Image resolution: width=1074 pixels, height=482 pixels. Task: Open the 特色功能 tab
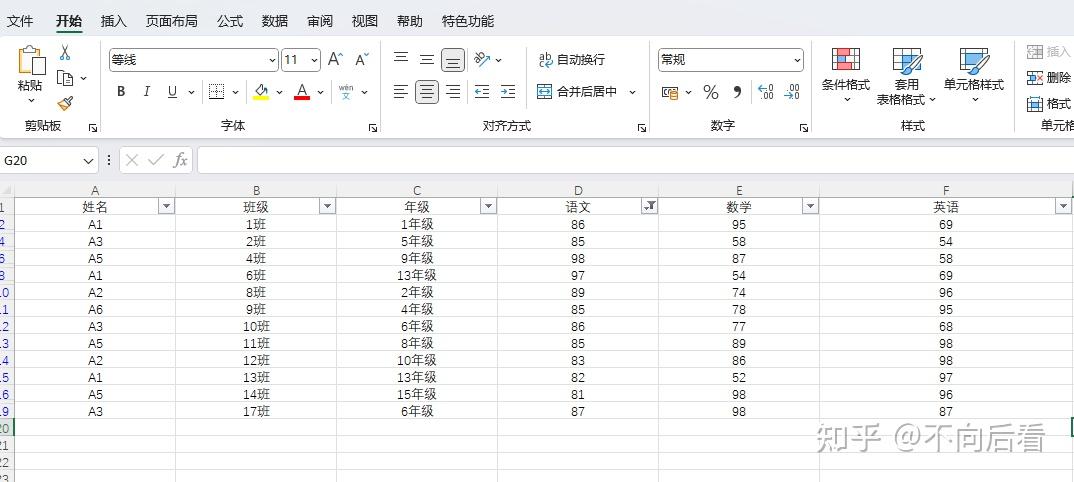[468, 21]
